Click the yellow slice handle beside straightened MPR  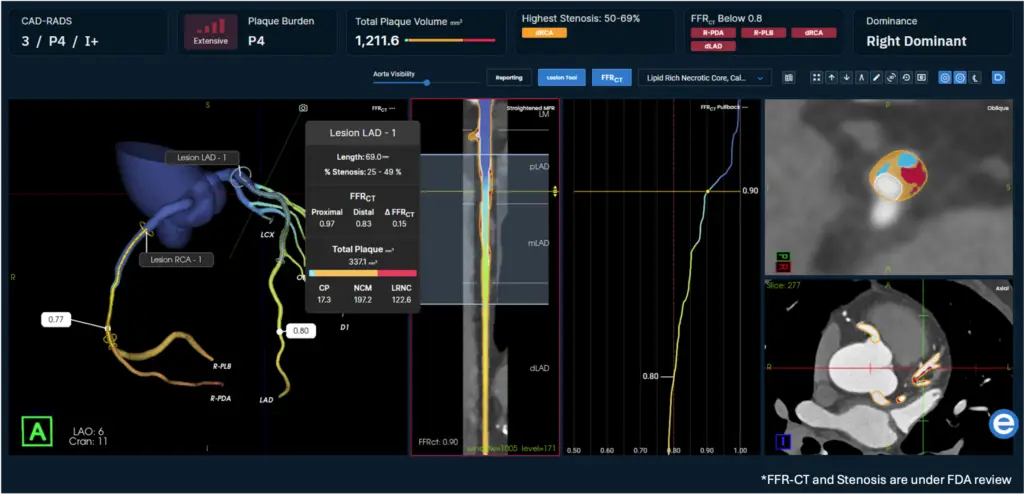[554, 192]
